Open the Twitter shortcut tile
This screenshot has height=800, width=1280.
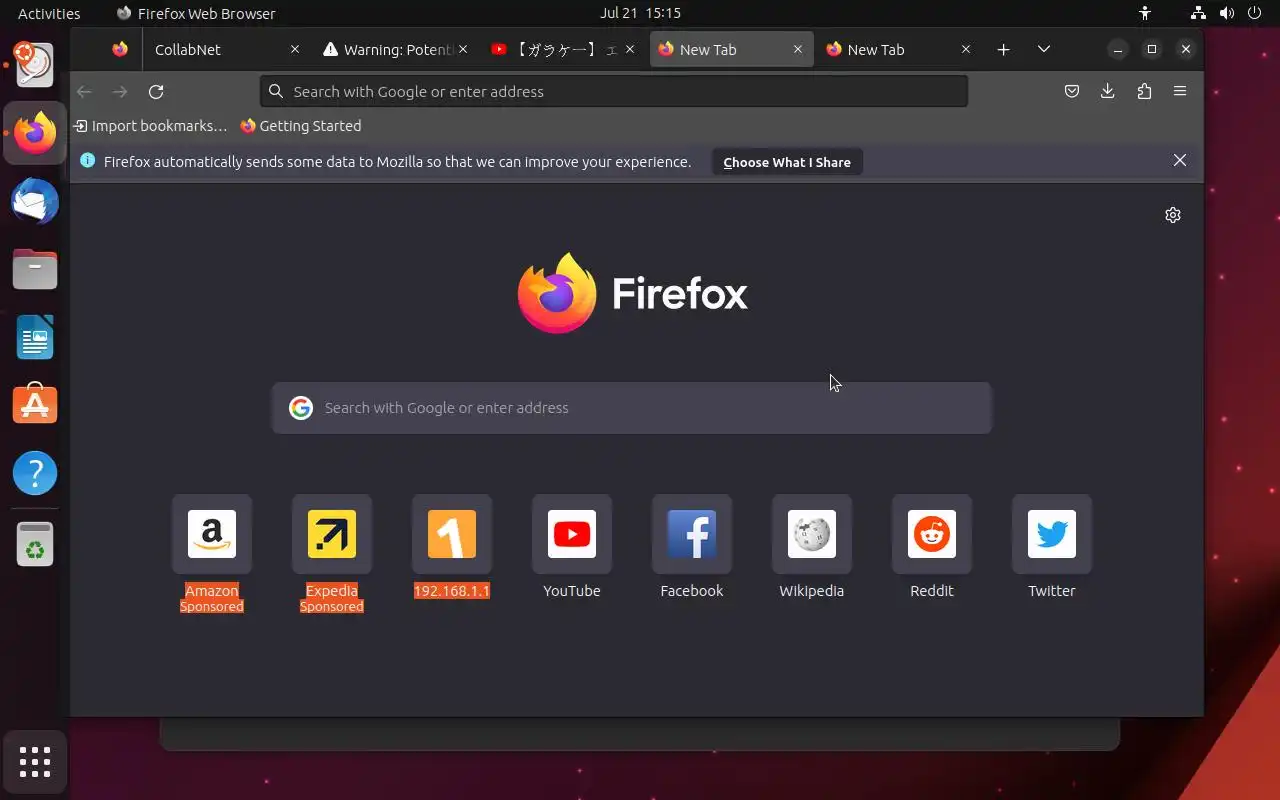click(1052, 534)
